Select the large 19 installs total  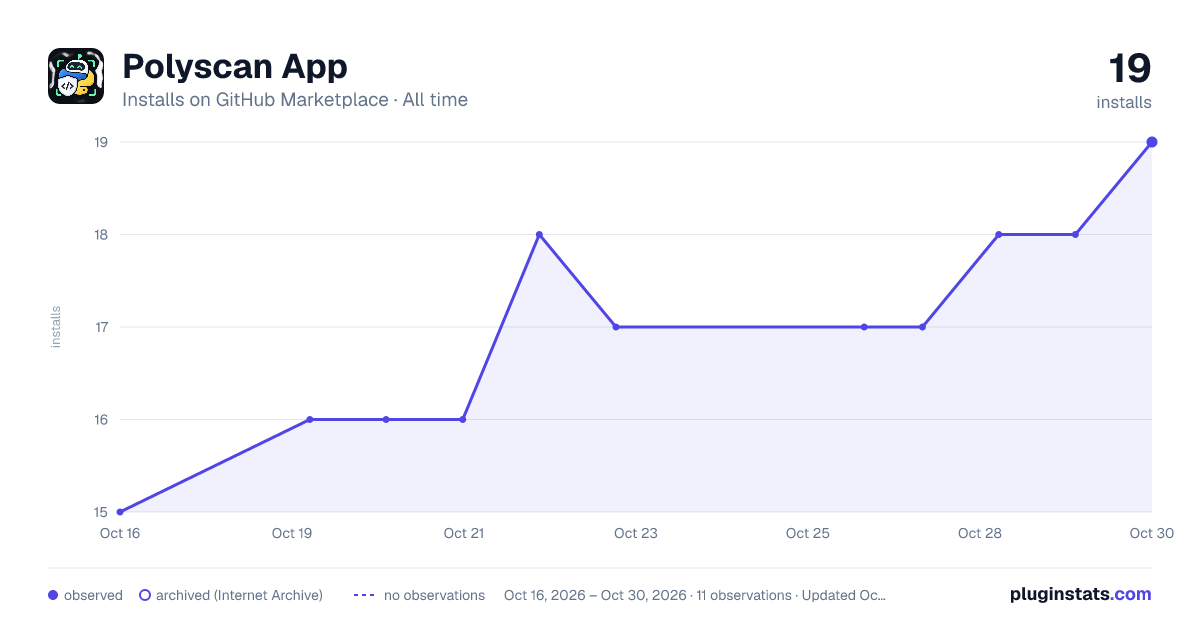(x=1129, y=69)
